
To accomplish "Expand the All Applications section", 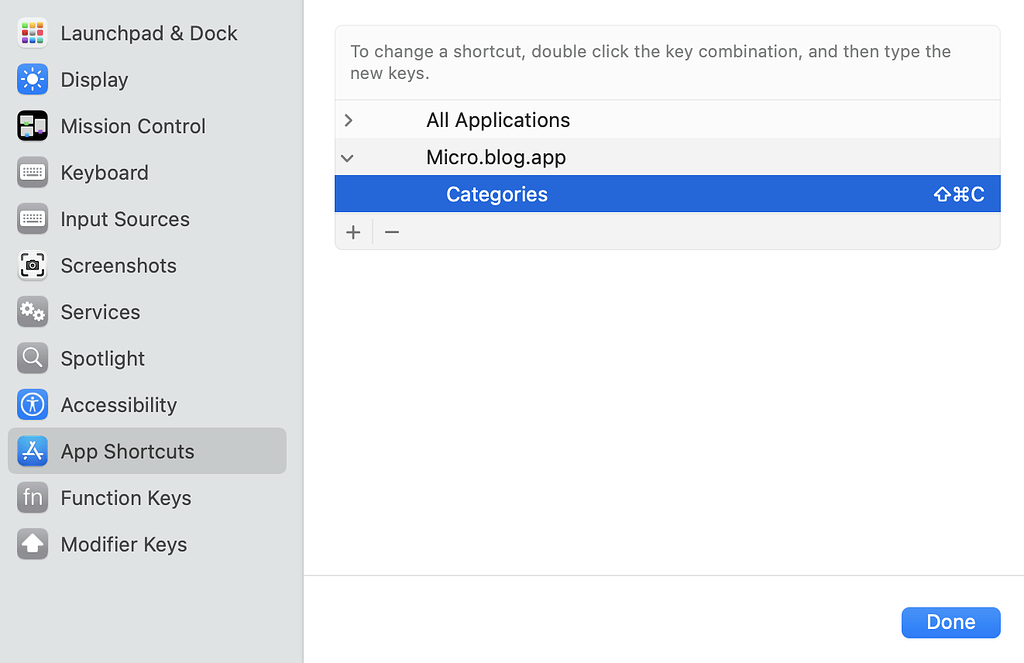I will pyautogui.click(x=348, y=119).
